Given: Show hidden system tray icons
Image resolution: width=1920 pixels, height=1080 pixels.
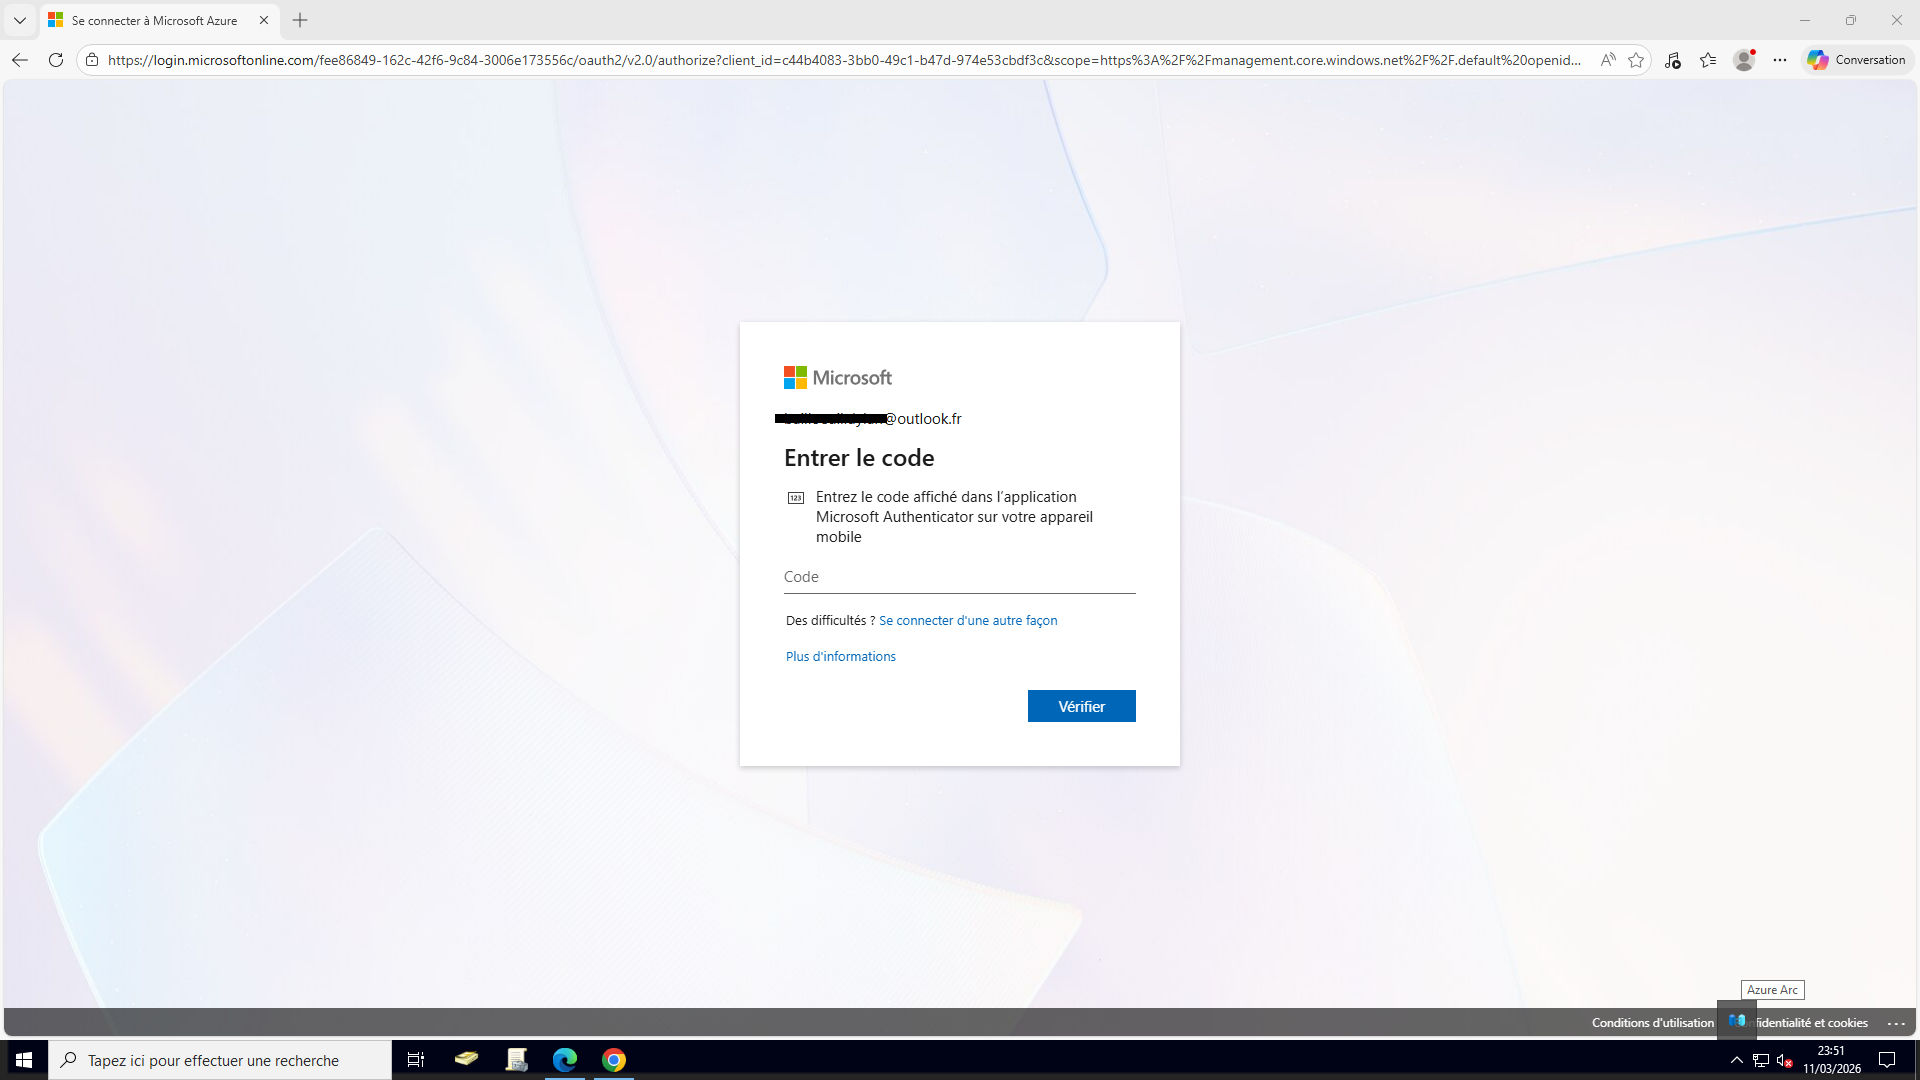Looking at the screenshot, I should click(x=1737, y=1060).
